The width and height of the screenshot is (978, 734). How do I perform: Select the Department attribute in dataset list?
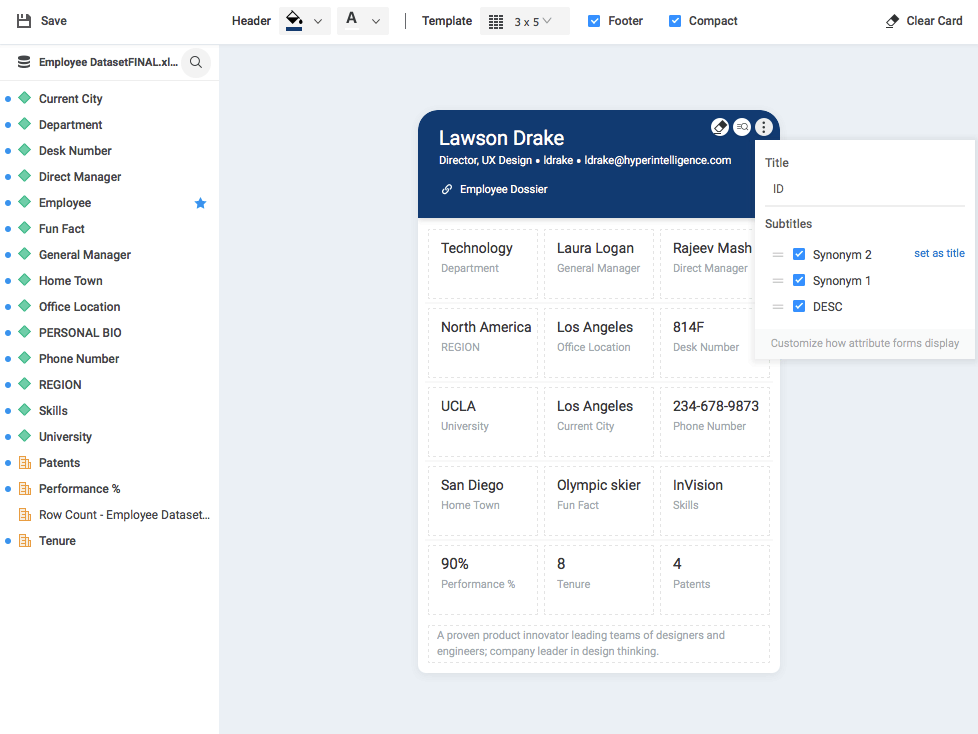[70, 125]
